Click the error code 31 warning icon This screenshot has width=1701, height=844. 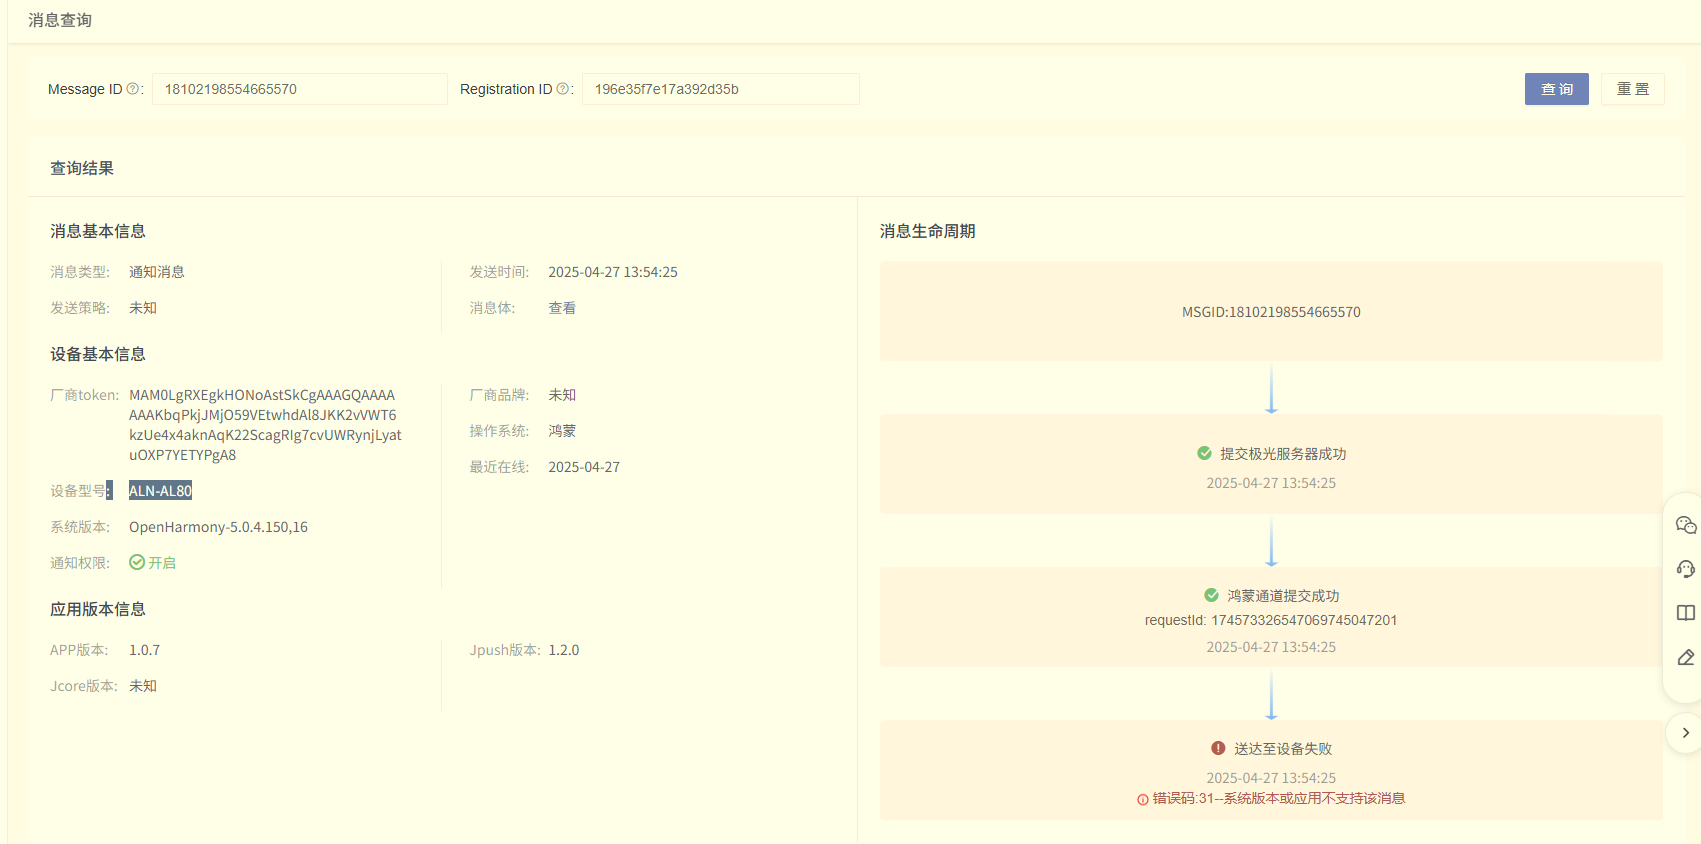click(1143, 799)
